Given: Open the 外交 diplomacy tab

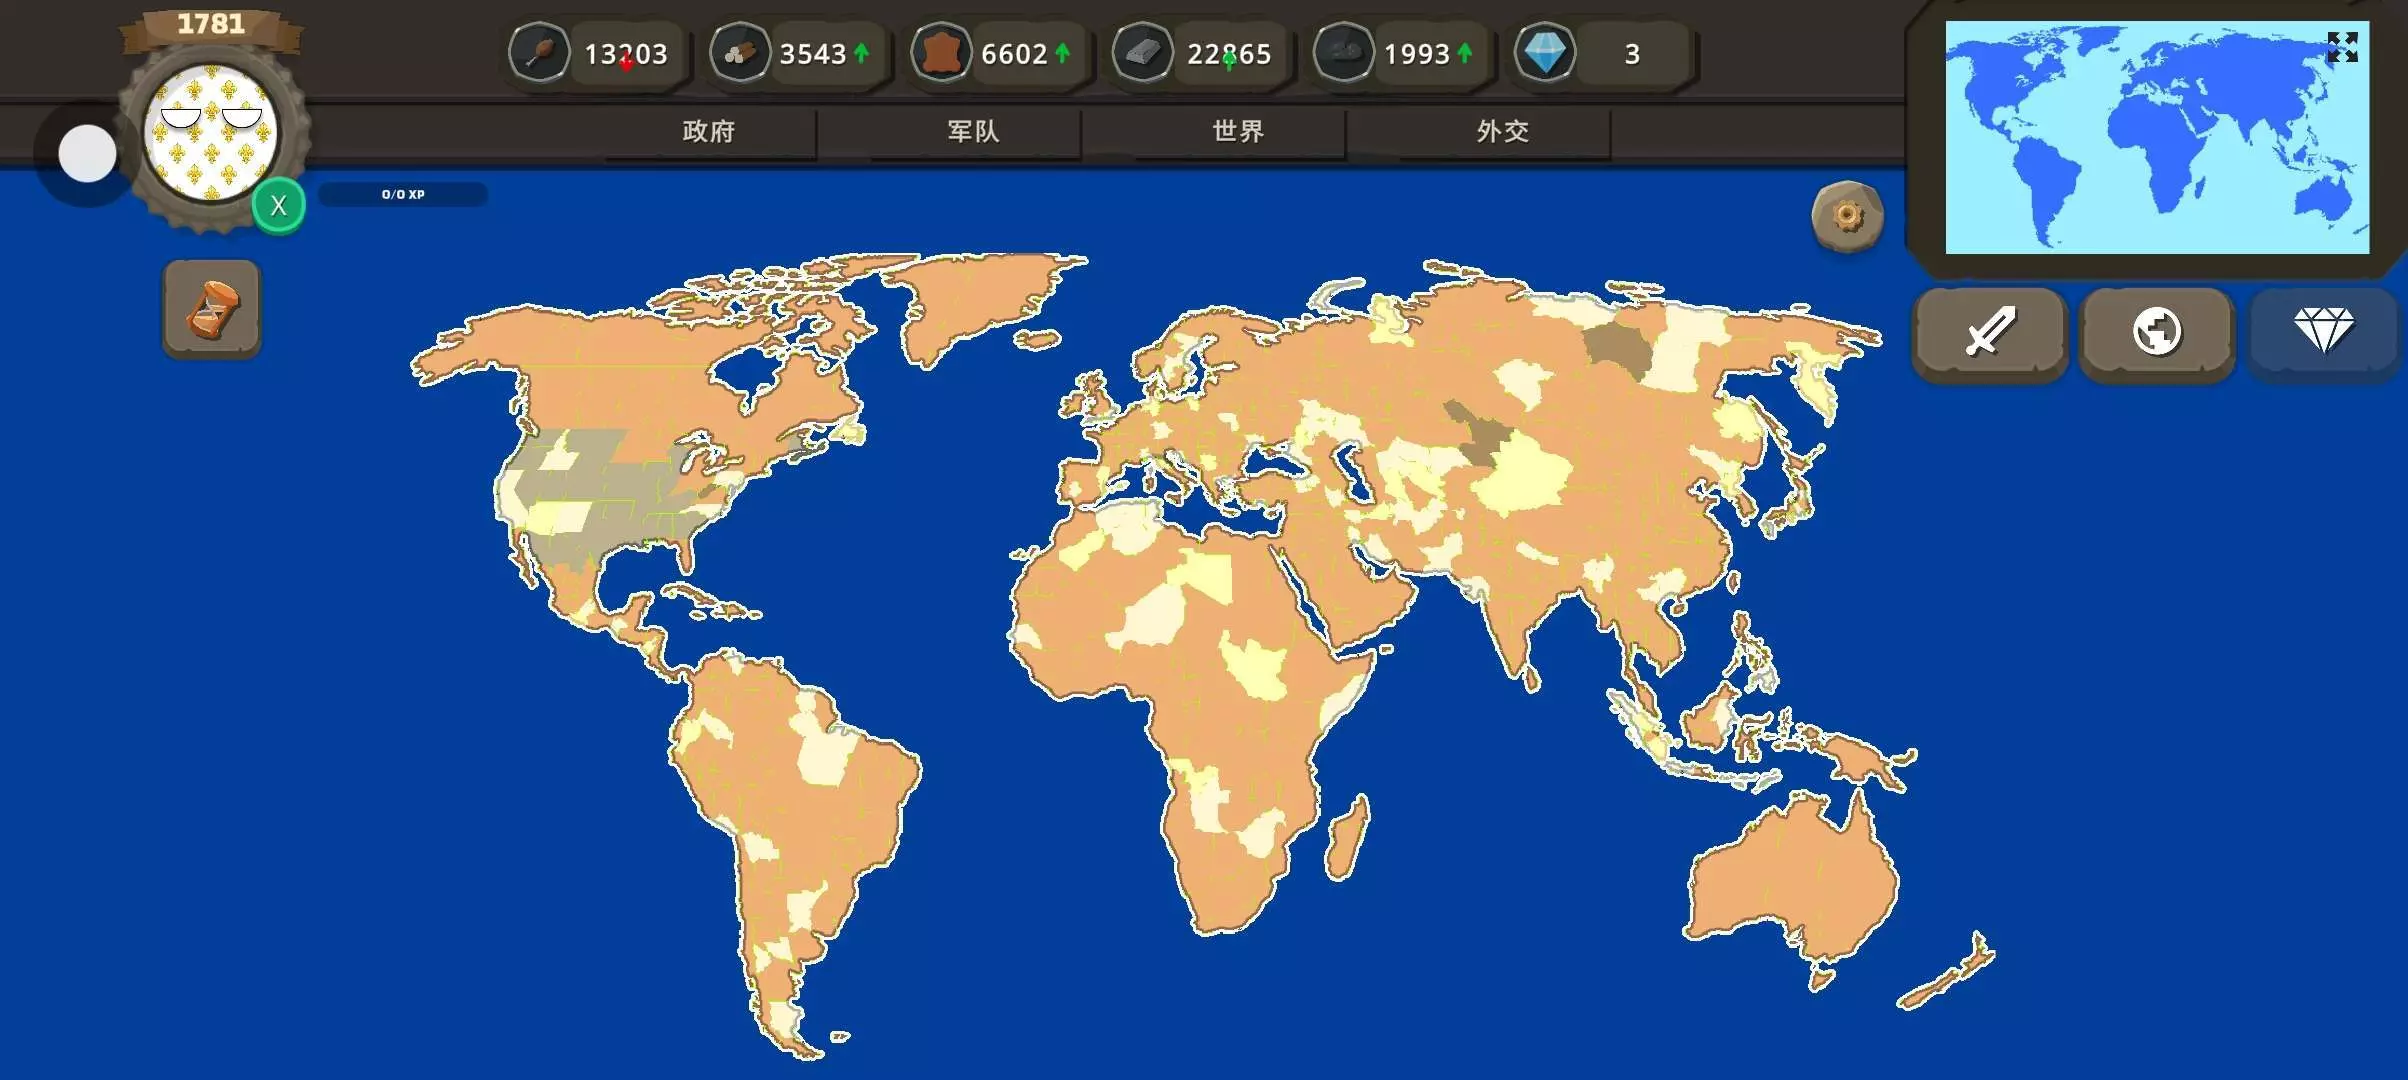Looking at the screenshot, I should coord(1502,131).
